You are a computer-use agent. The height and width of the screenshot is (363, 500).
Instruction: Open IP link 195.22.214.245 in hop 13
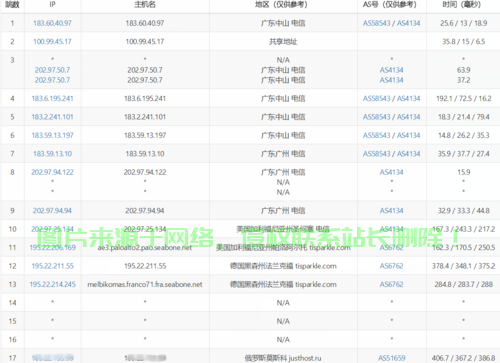tap(52, 284)
